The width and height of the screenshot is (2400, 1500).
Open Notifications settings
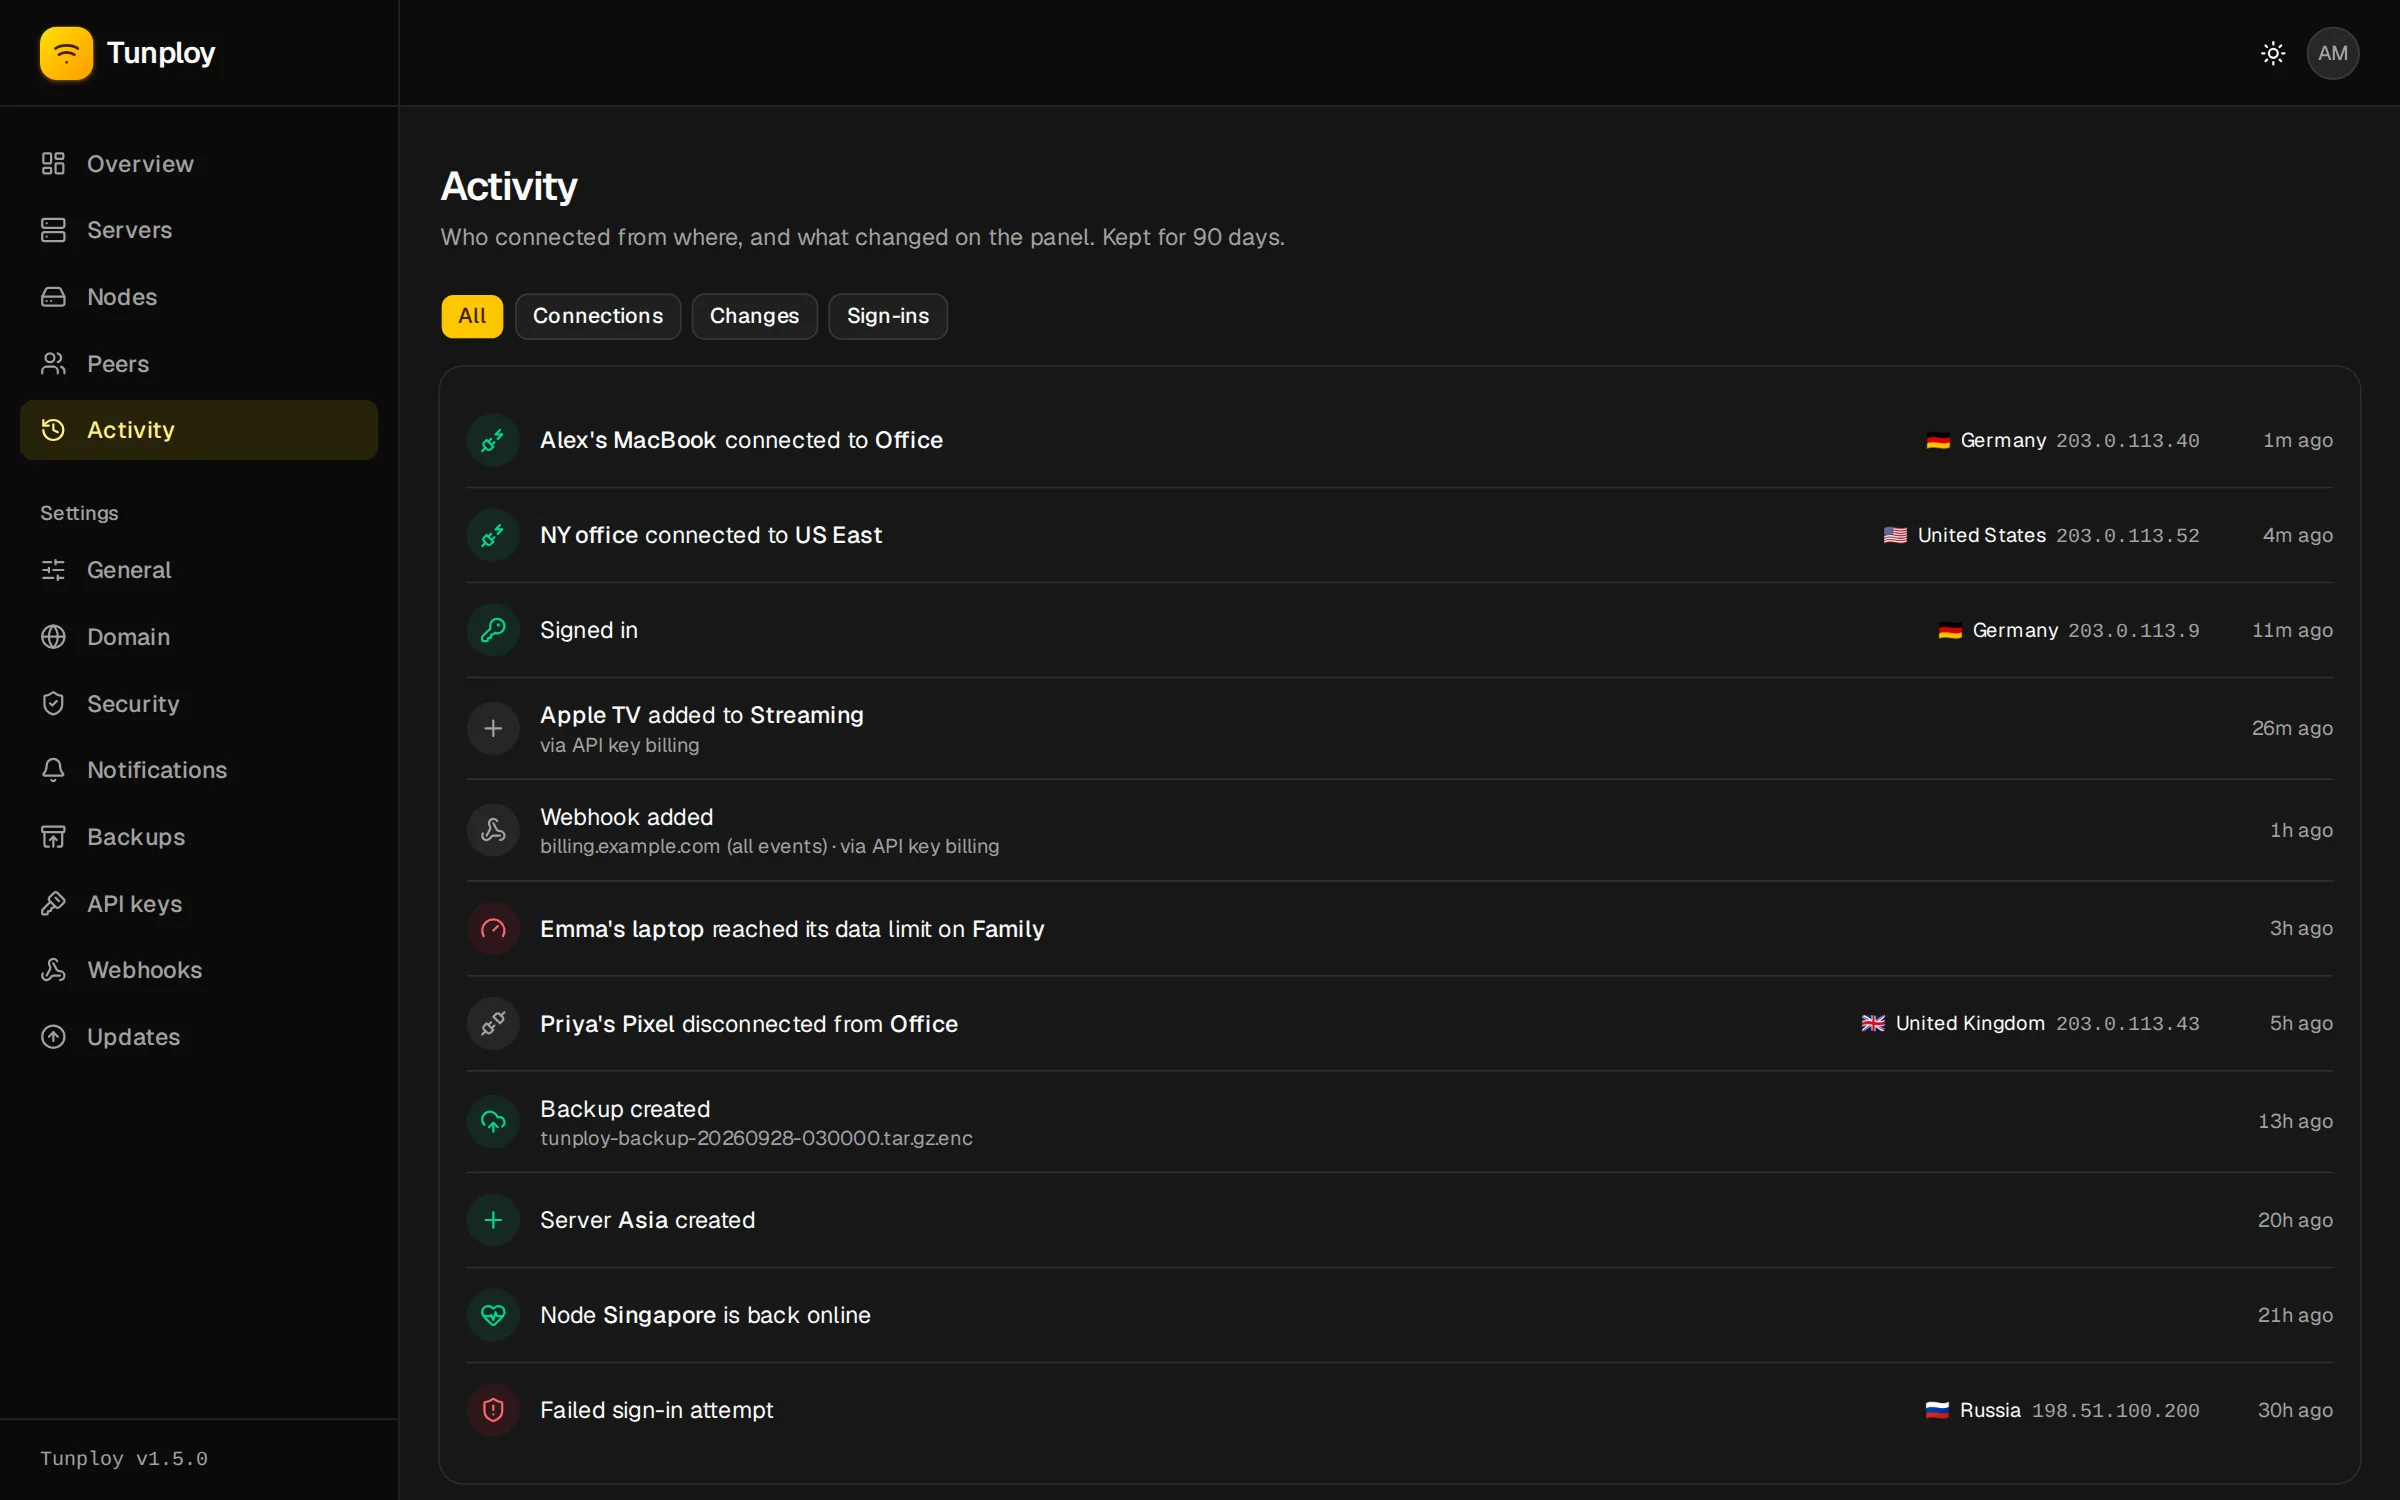tap(199, 770)
